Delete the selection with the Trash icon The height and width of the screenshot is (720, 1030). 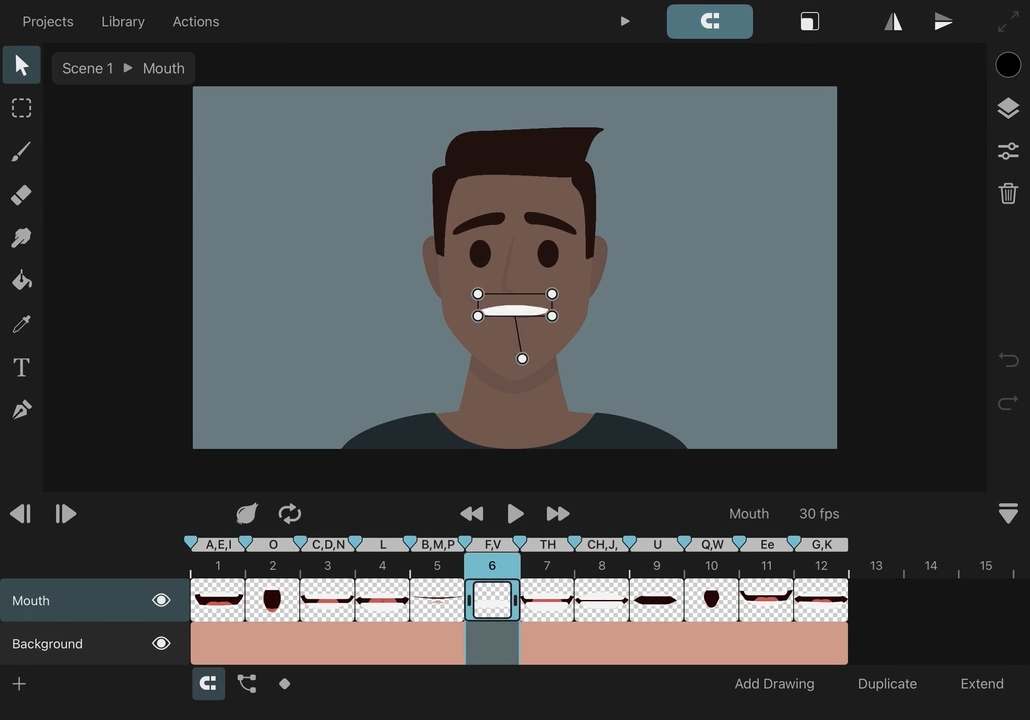pos(1008,193)
